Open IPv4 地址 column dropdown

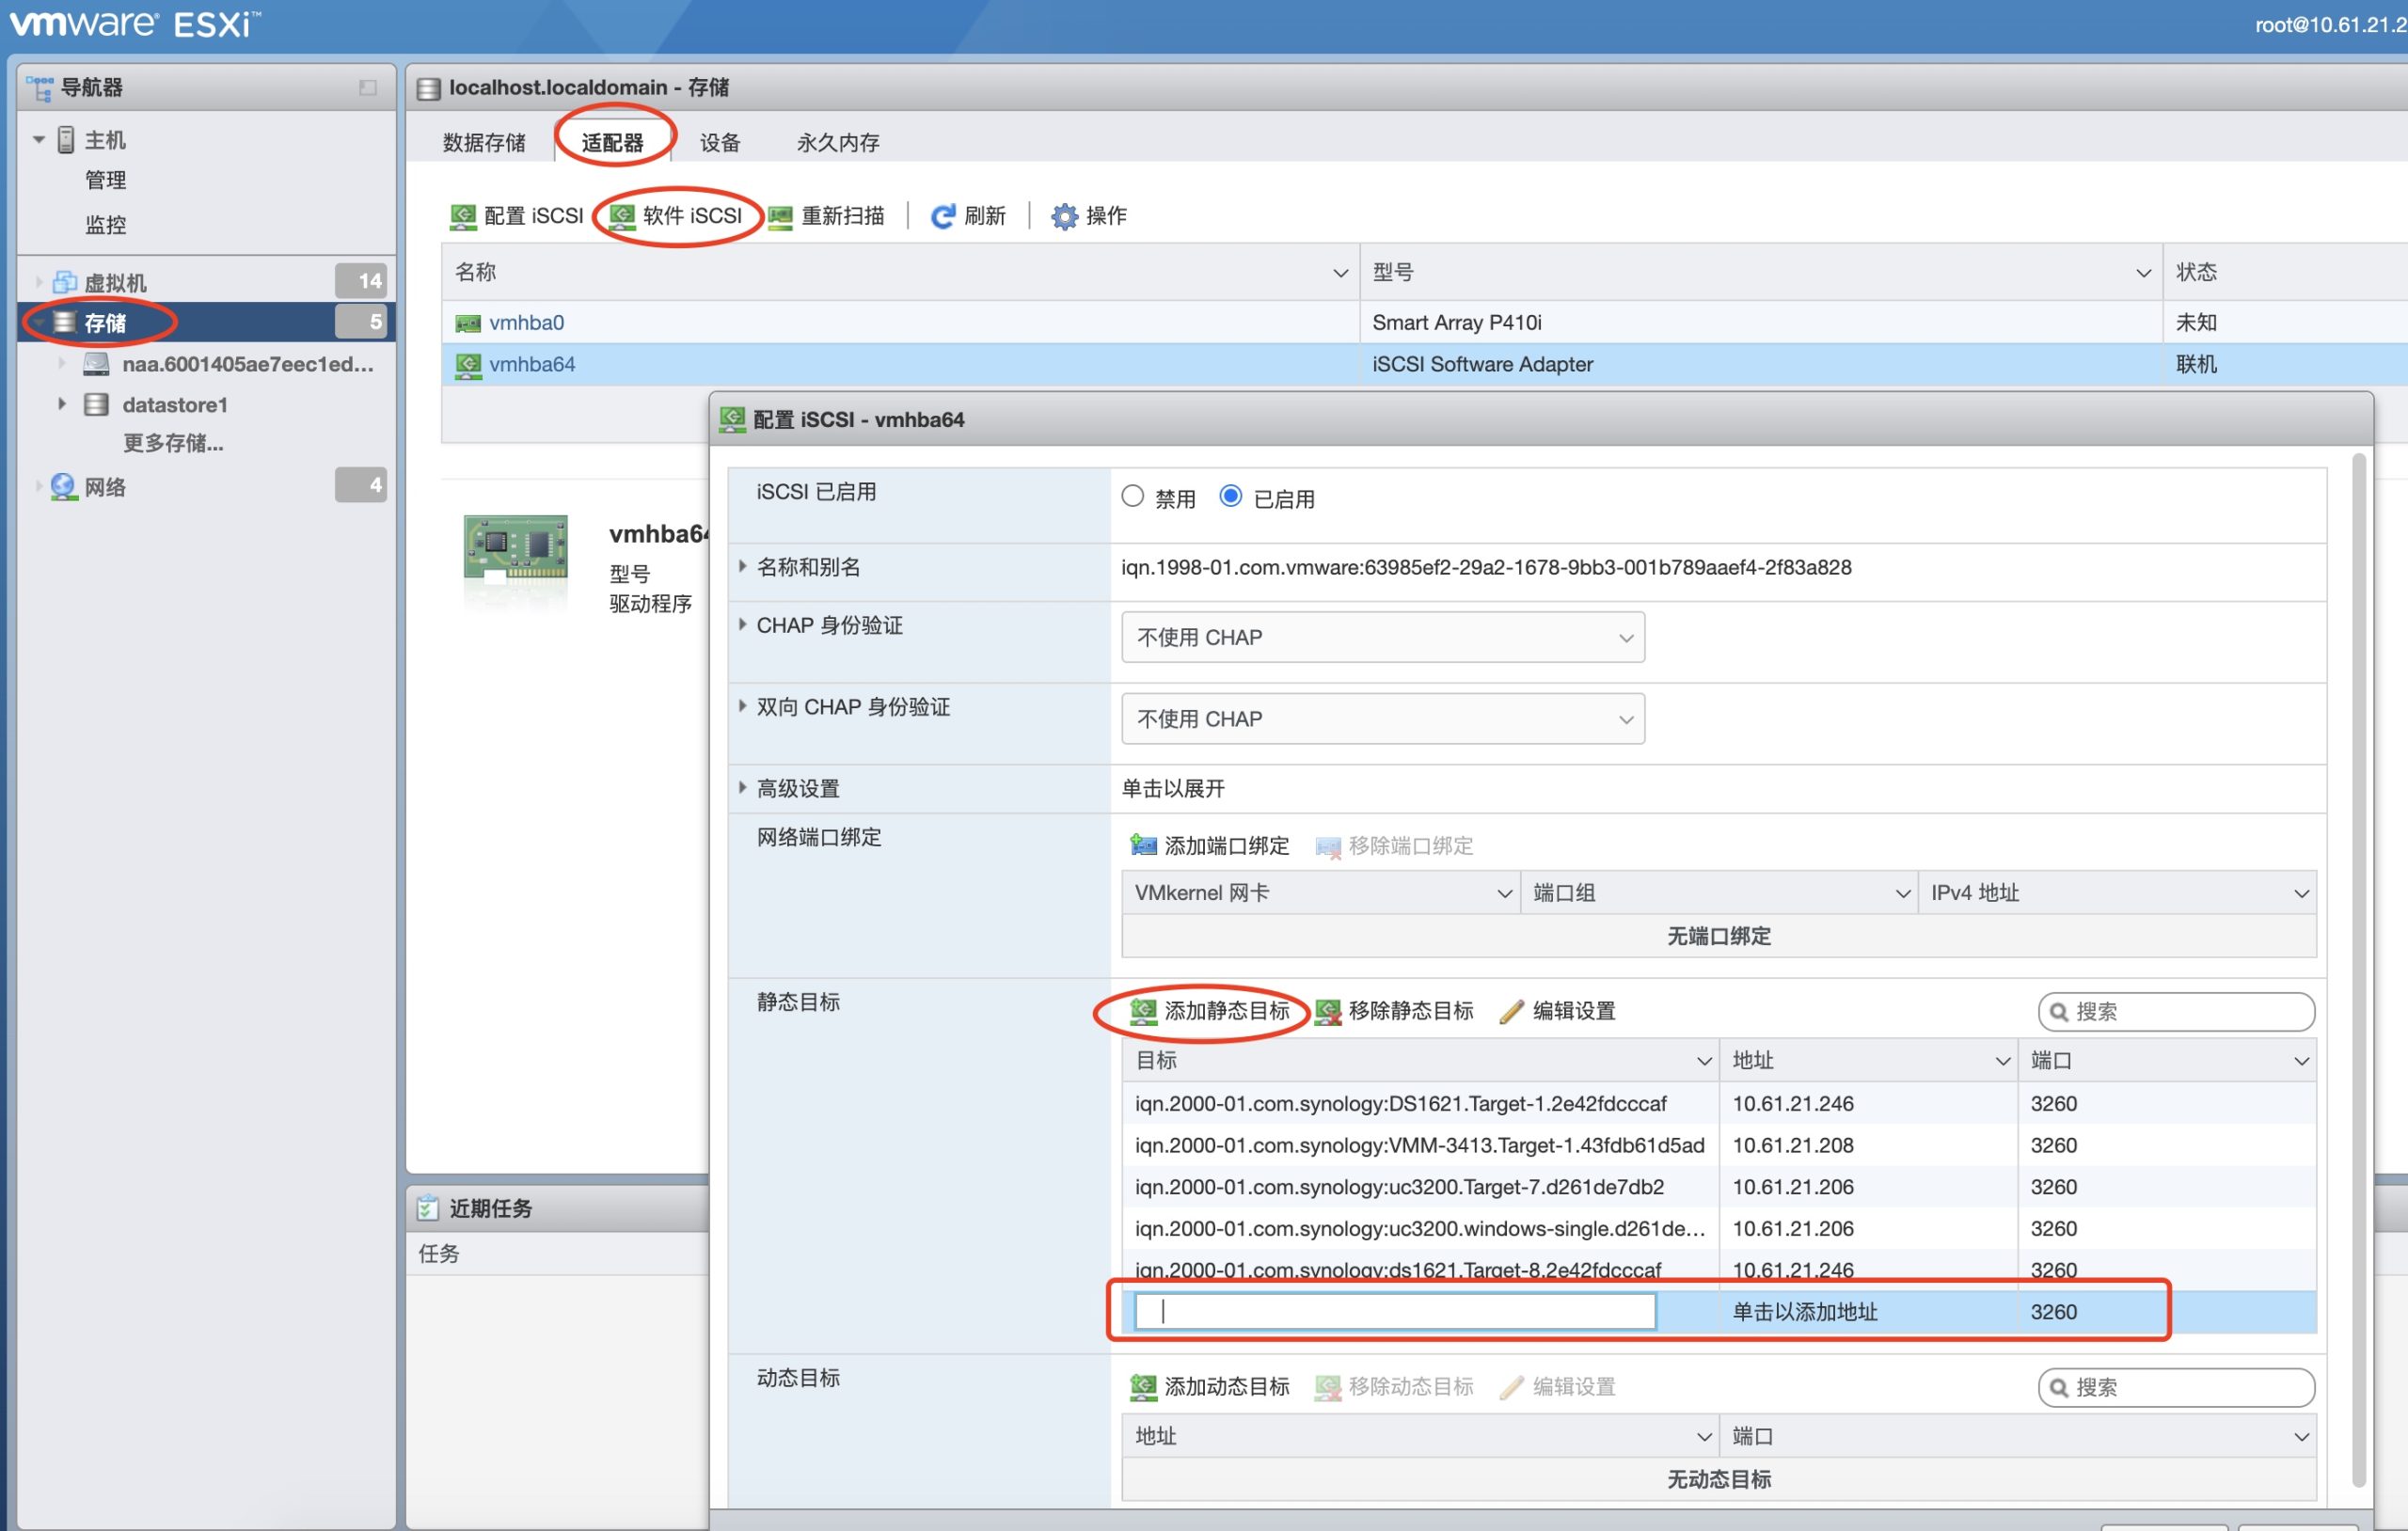coord(2301,894)
